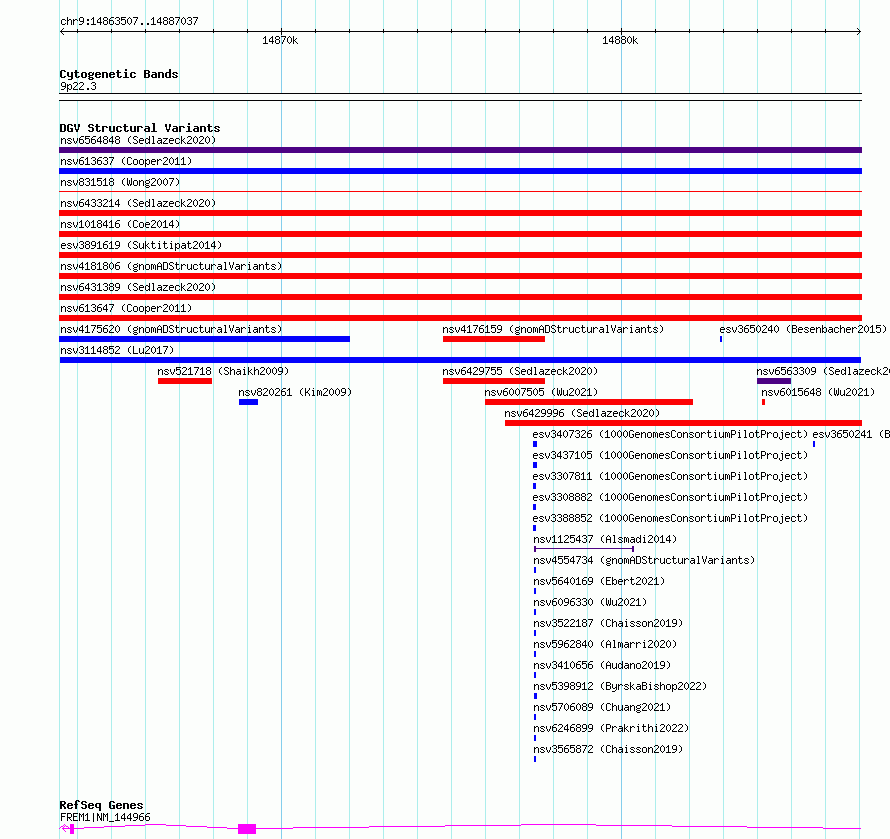The height and width of the screenshot is (839, 890).
Task: Click the blue nsv613637 variant bar
Action: [460, 171]
